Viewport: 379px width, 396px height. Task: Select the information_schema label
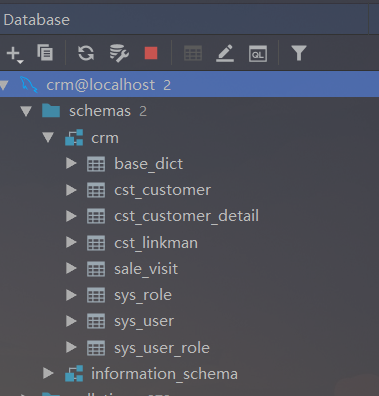click(164, 374)
